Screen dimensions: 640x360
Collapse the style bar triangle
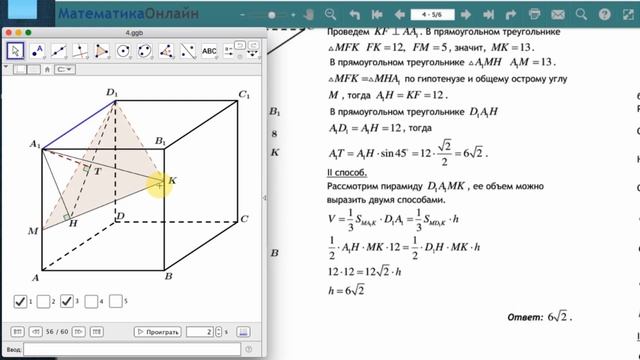(x=6, y=66)
